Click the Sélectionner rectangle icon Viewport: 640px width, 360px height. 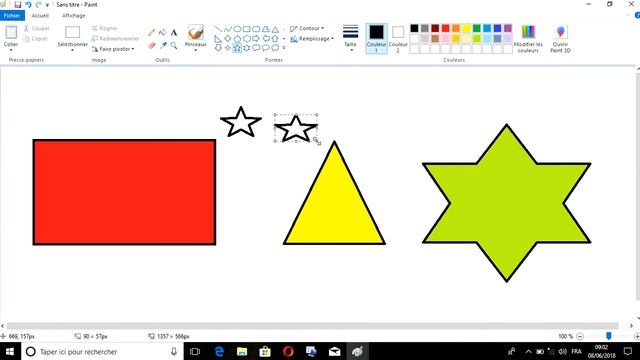tap(72, 32)
